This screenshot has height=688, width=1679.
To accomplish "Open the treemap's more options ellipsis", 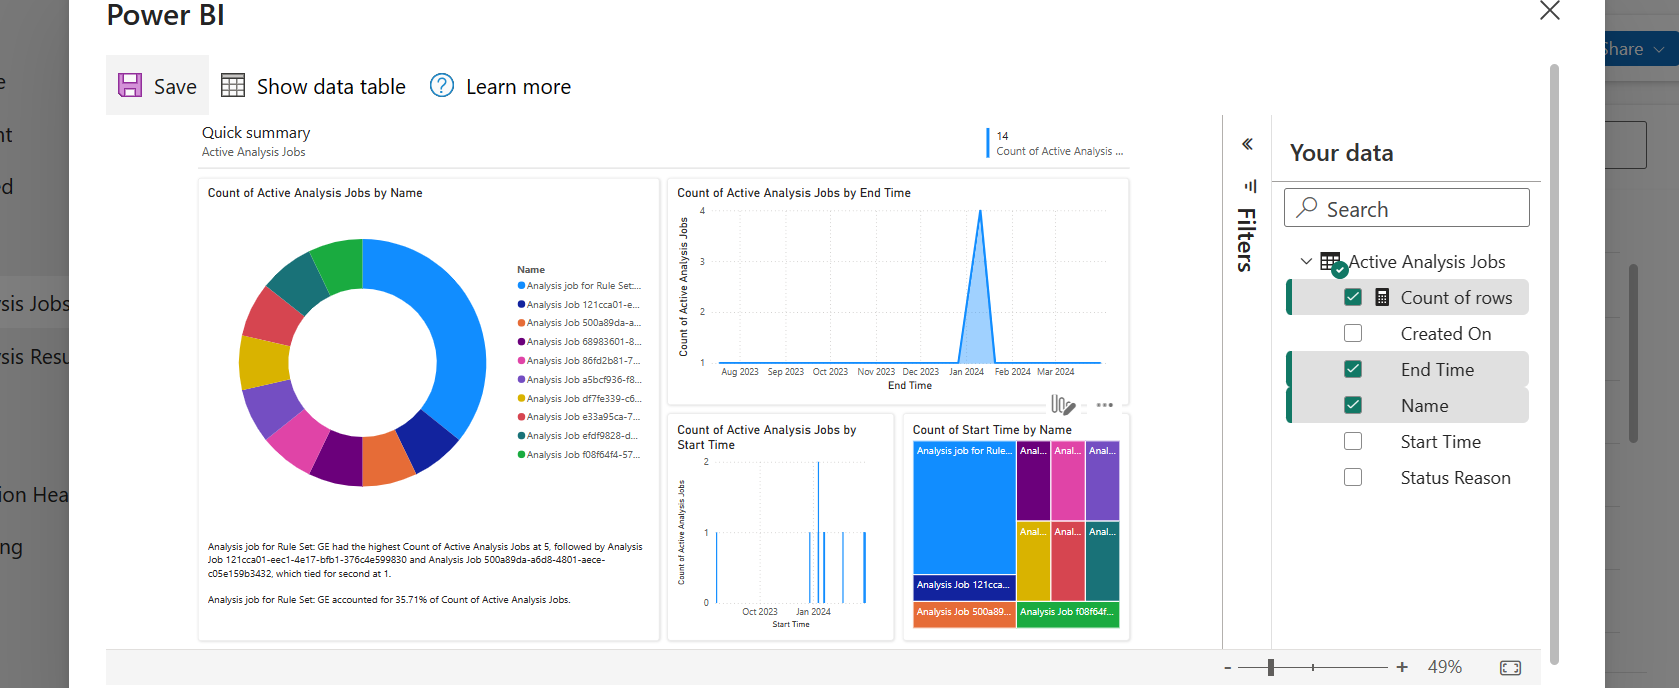I will pyautogui.click(x=1104, y=405).
